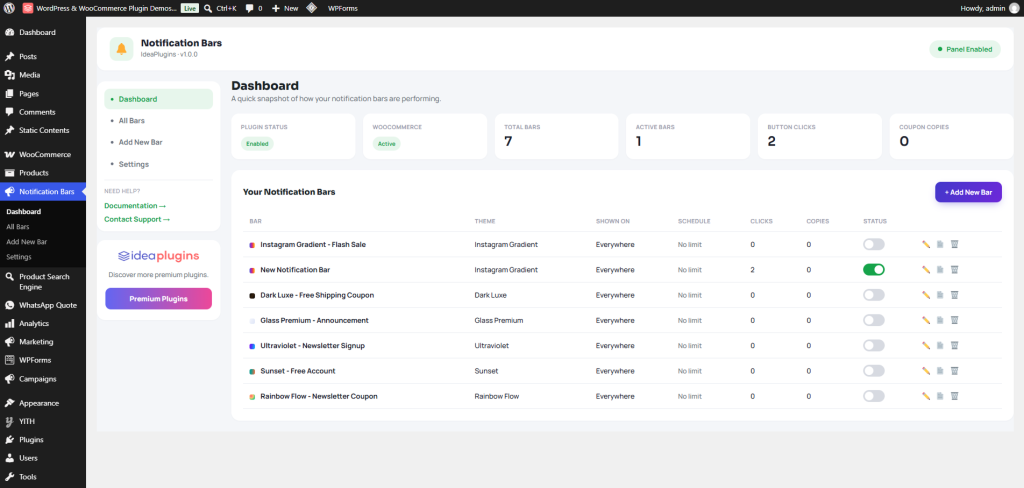The height and width of the screenshot is (488, 1024).
Task: Enable the Instagram Gradient - Flash Sale toggle
Action: [x=874, y=244]
